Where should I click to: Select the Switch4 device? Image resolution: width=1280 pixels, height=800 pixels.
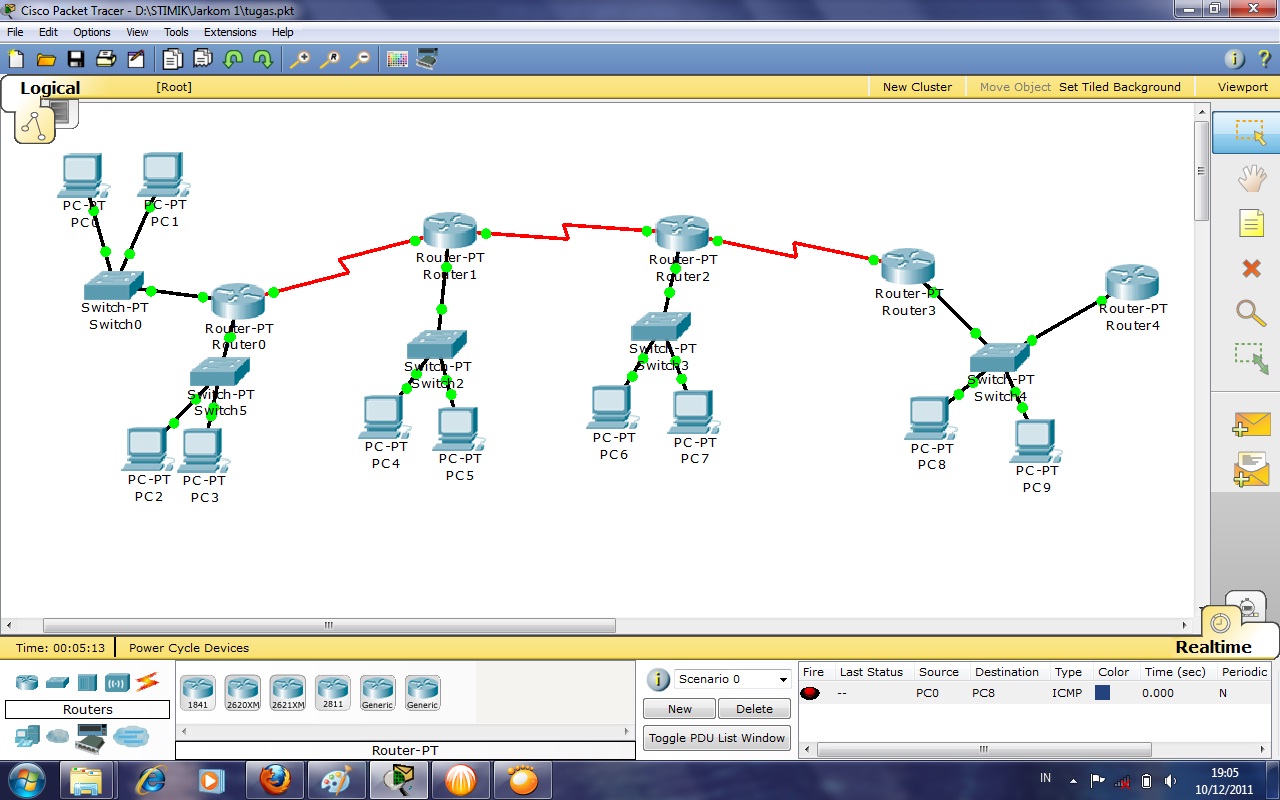click(1000, 357)
